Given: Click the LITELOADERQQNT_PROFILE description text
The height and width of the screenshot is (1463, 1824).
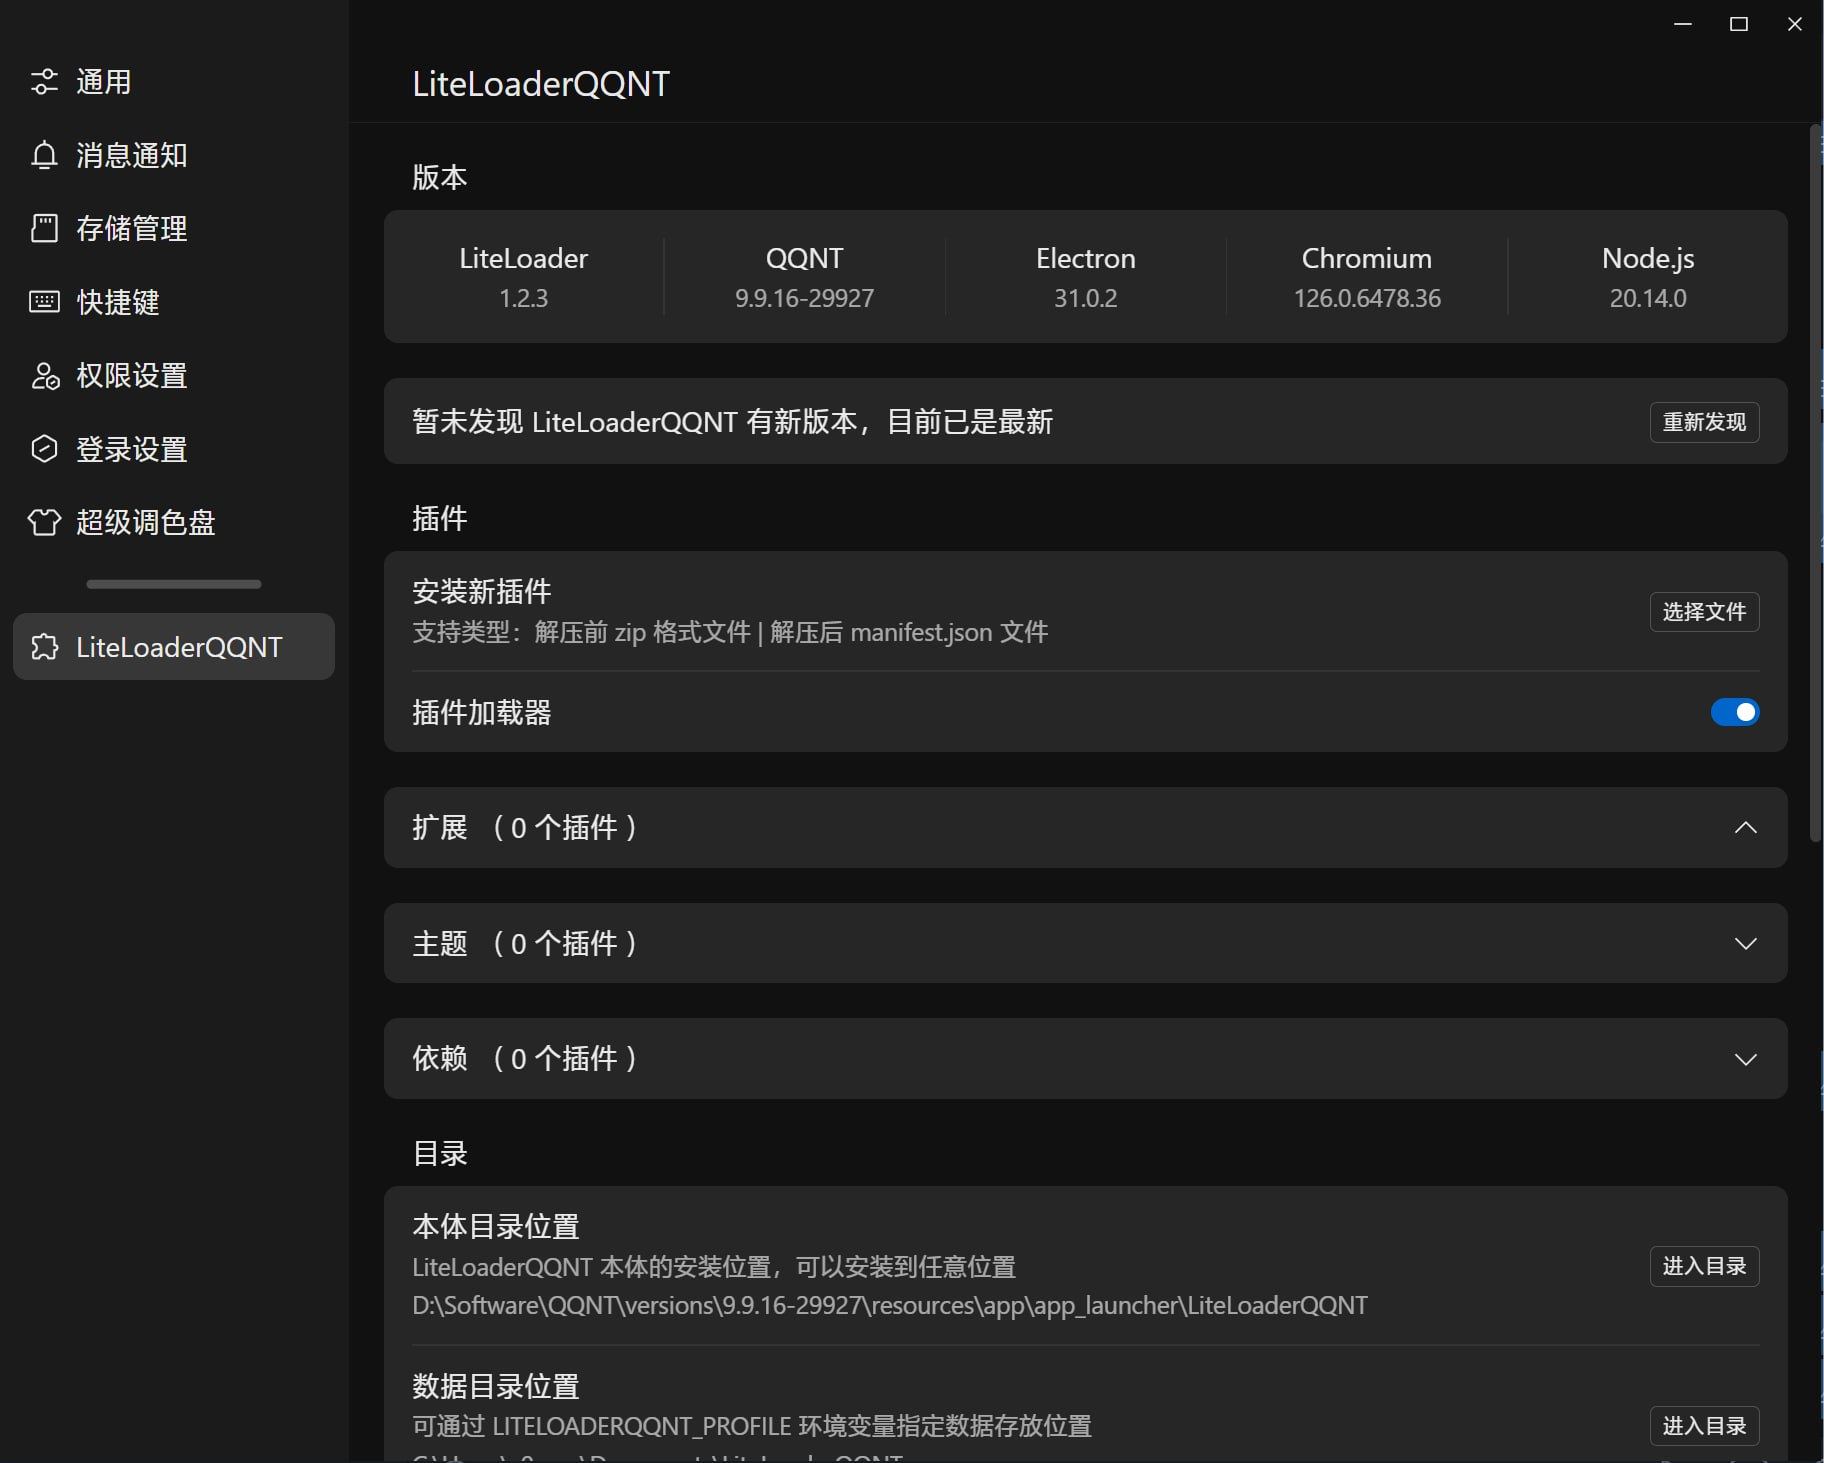Looking at the screenshot, I should point(752,1426).
